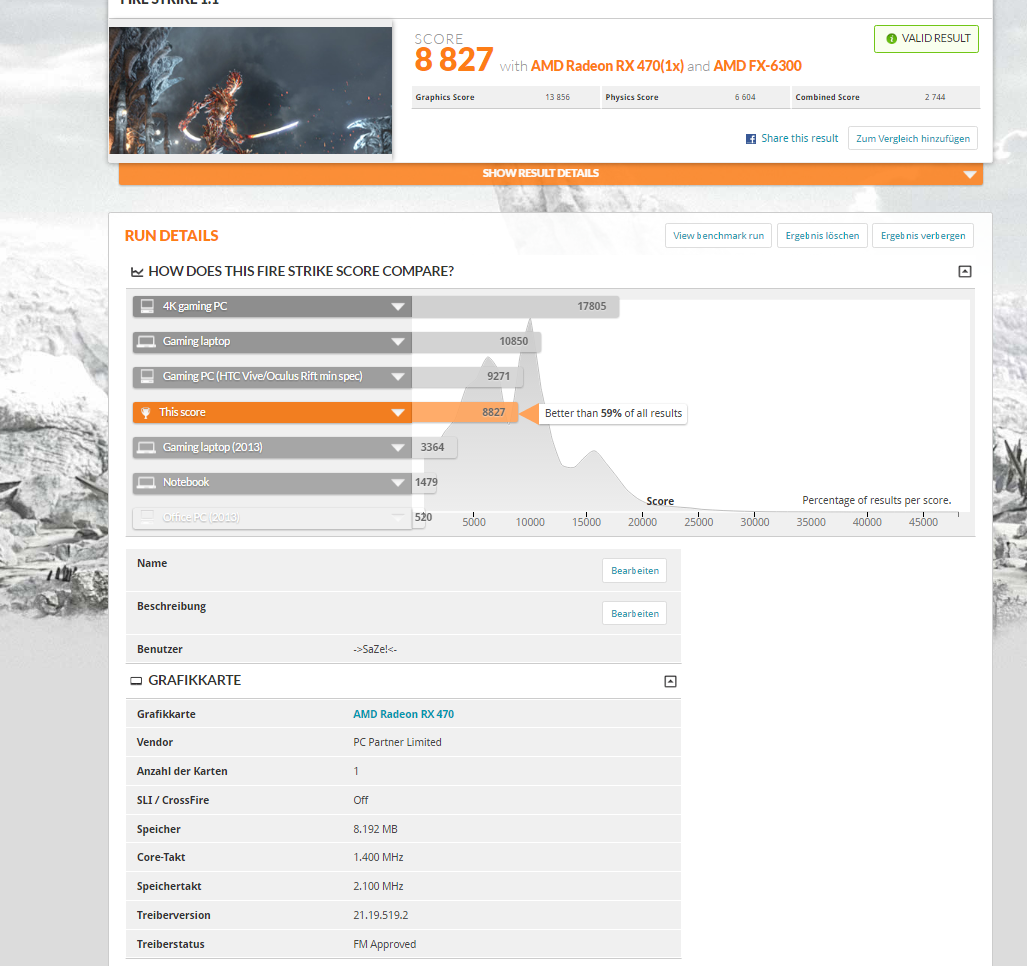Viewport: 1027px width, 966px height.
Task: Expand the Gaming laptop dropdown arrow
Action: pos(398,342)
